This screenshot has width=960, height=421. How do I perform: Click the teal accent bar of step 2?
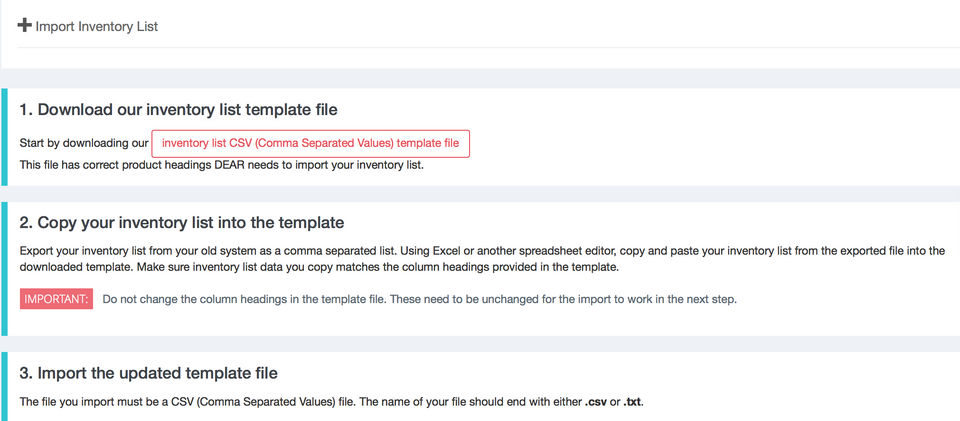[4, 268]
